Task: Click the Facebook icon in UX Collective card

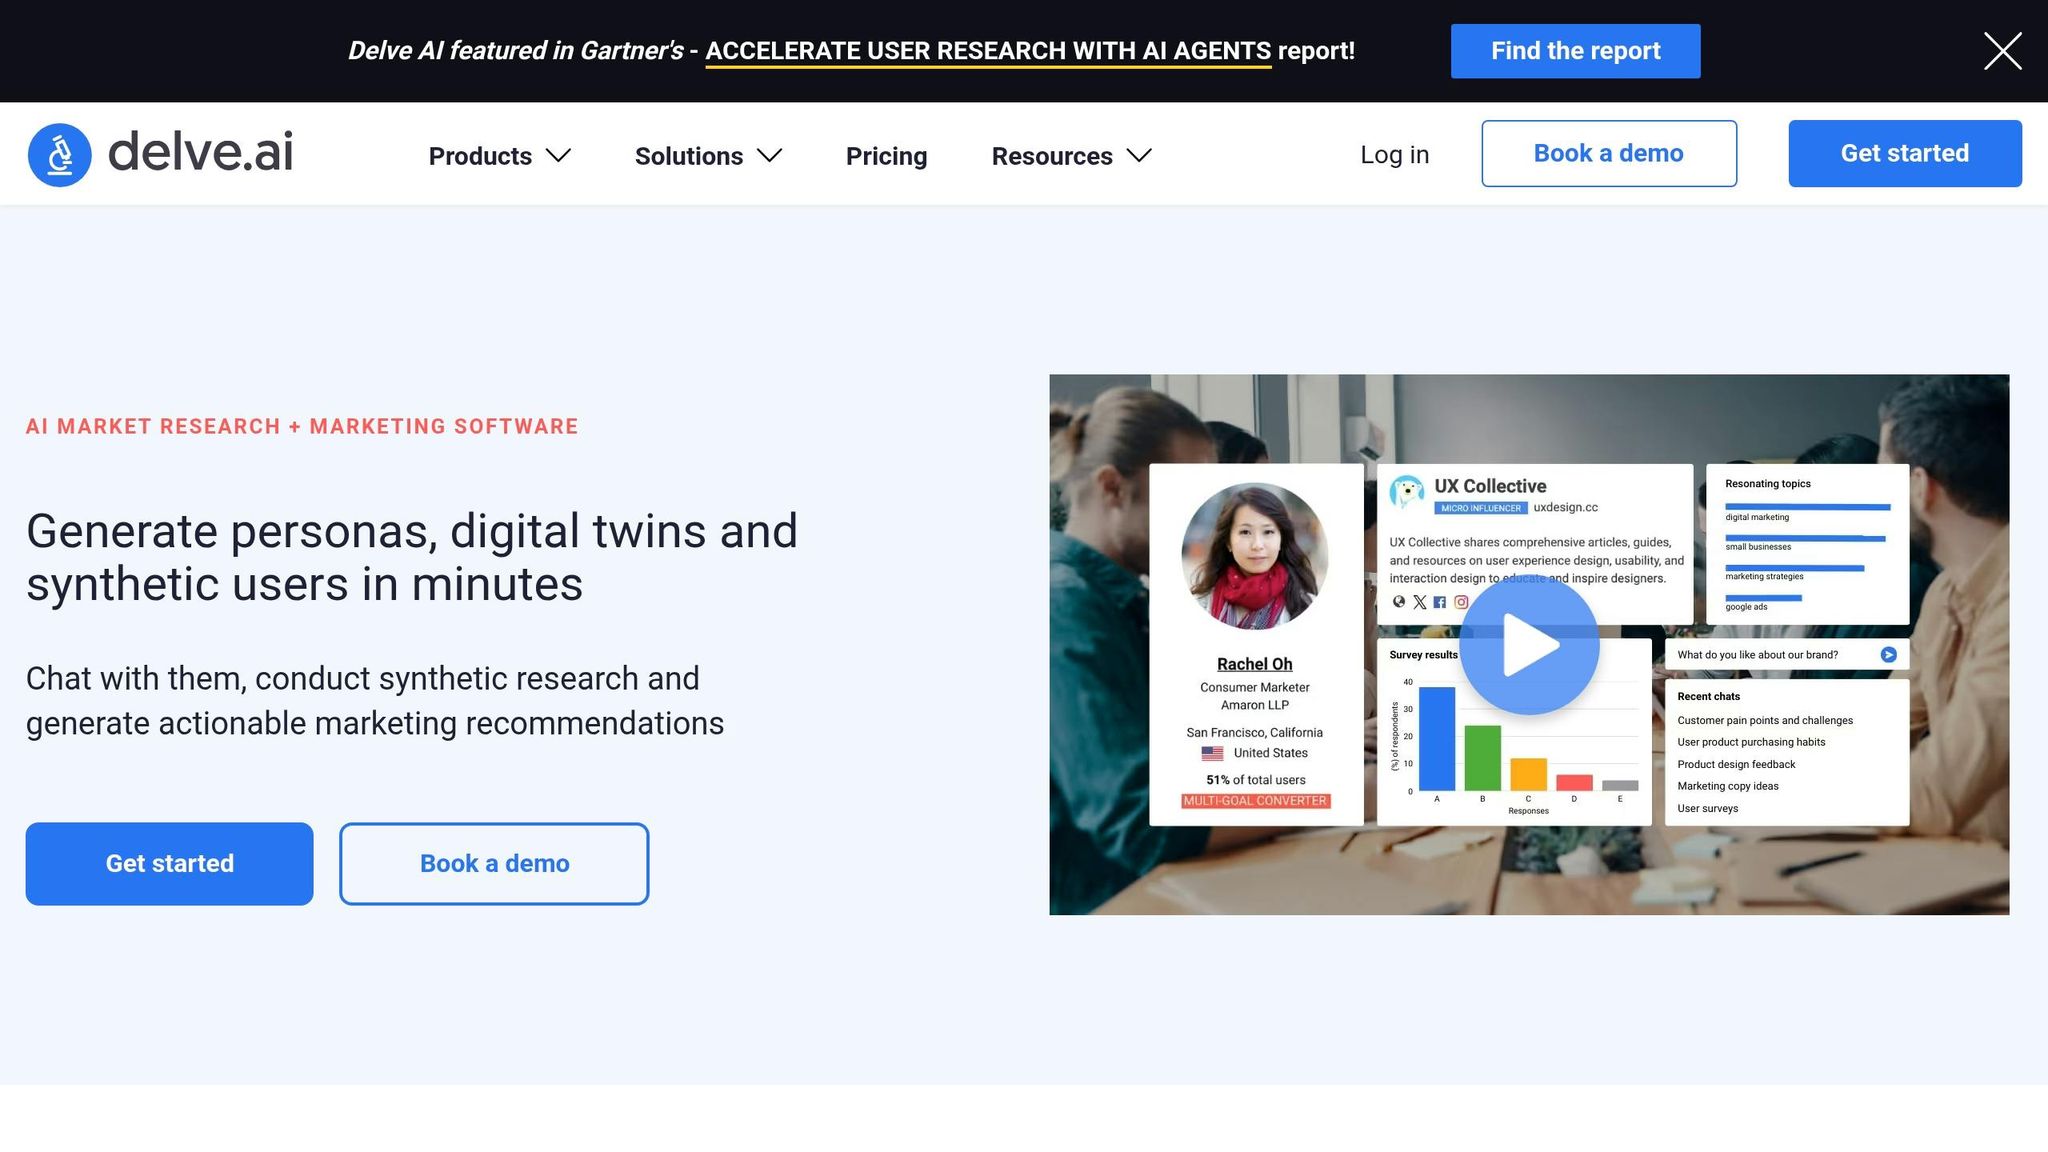Action: tap(1440, 602)
